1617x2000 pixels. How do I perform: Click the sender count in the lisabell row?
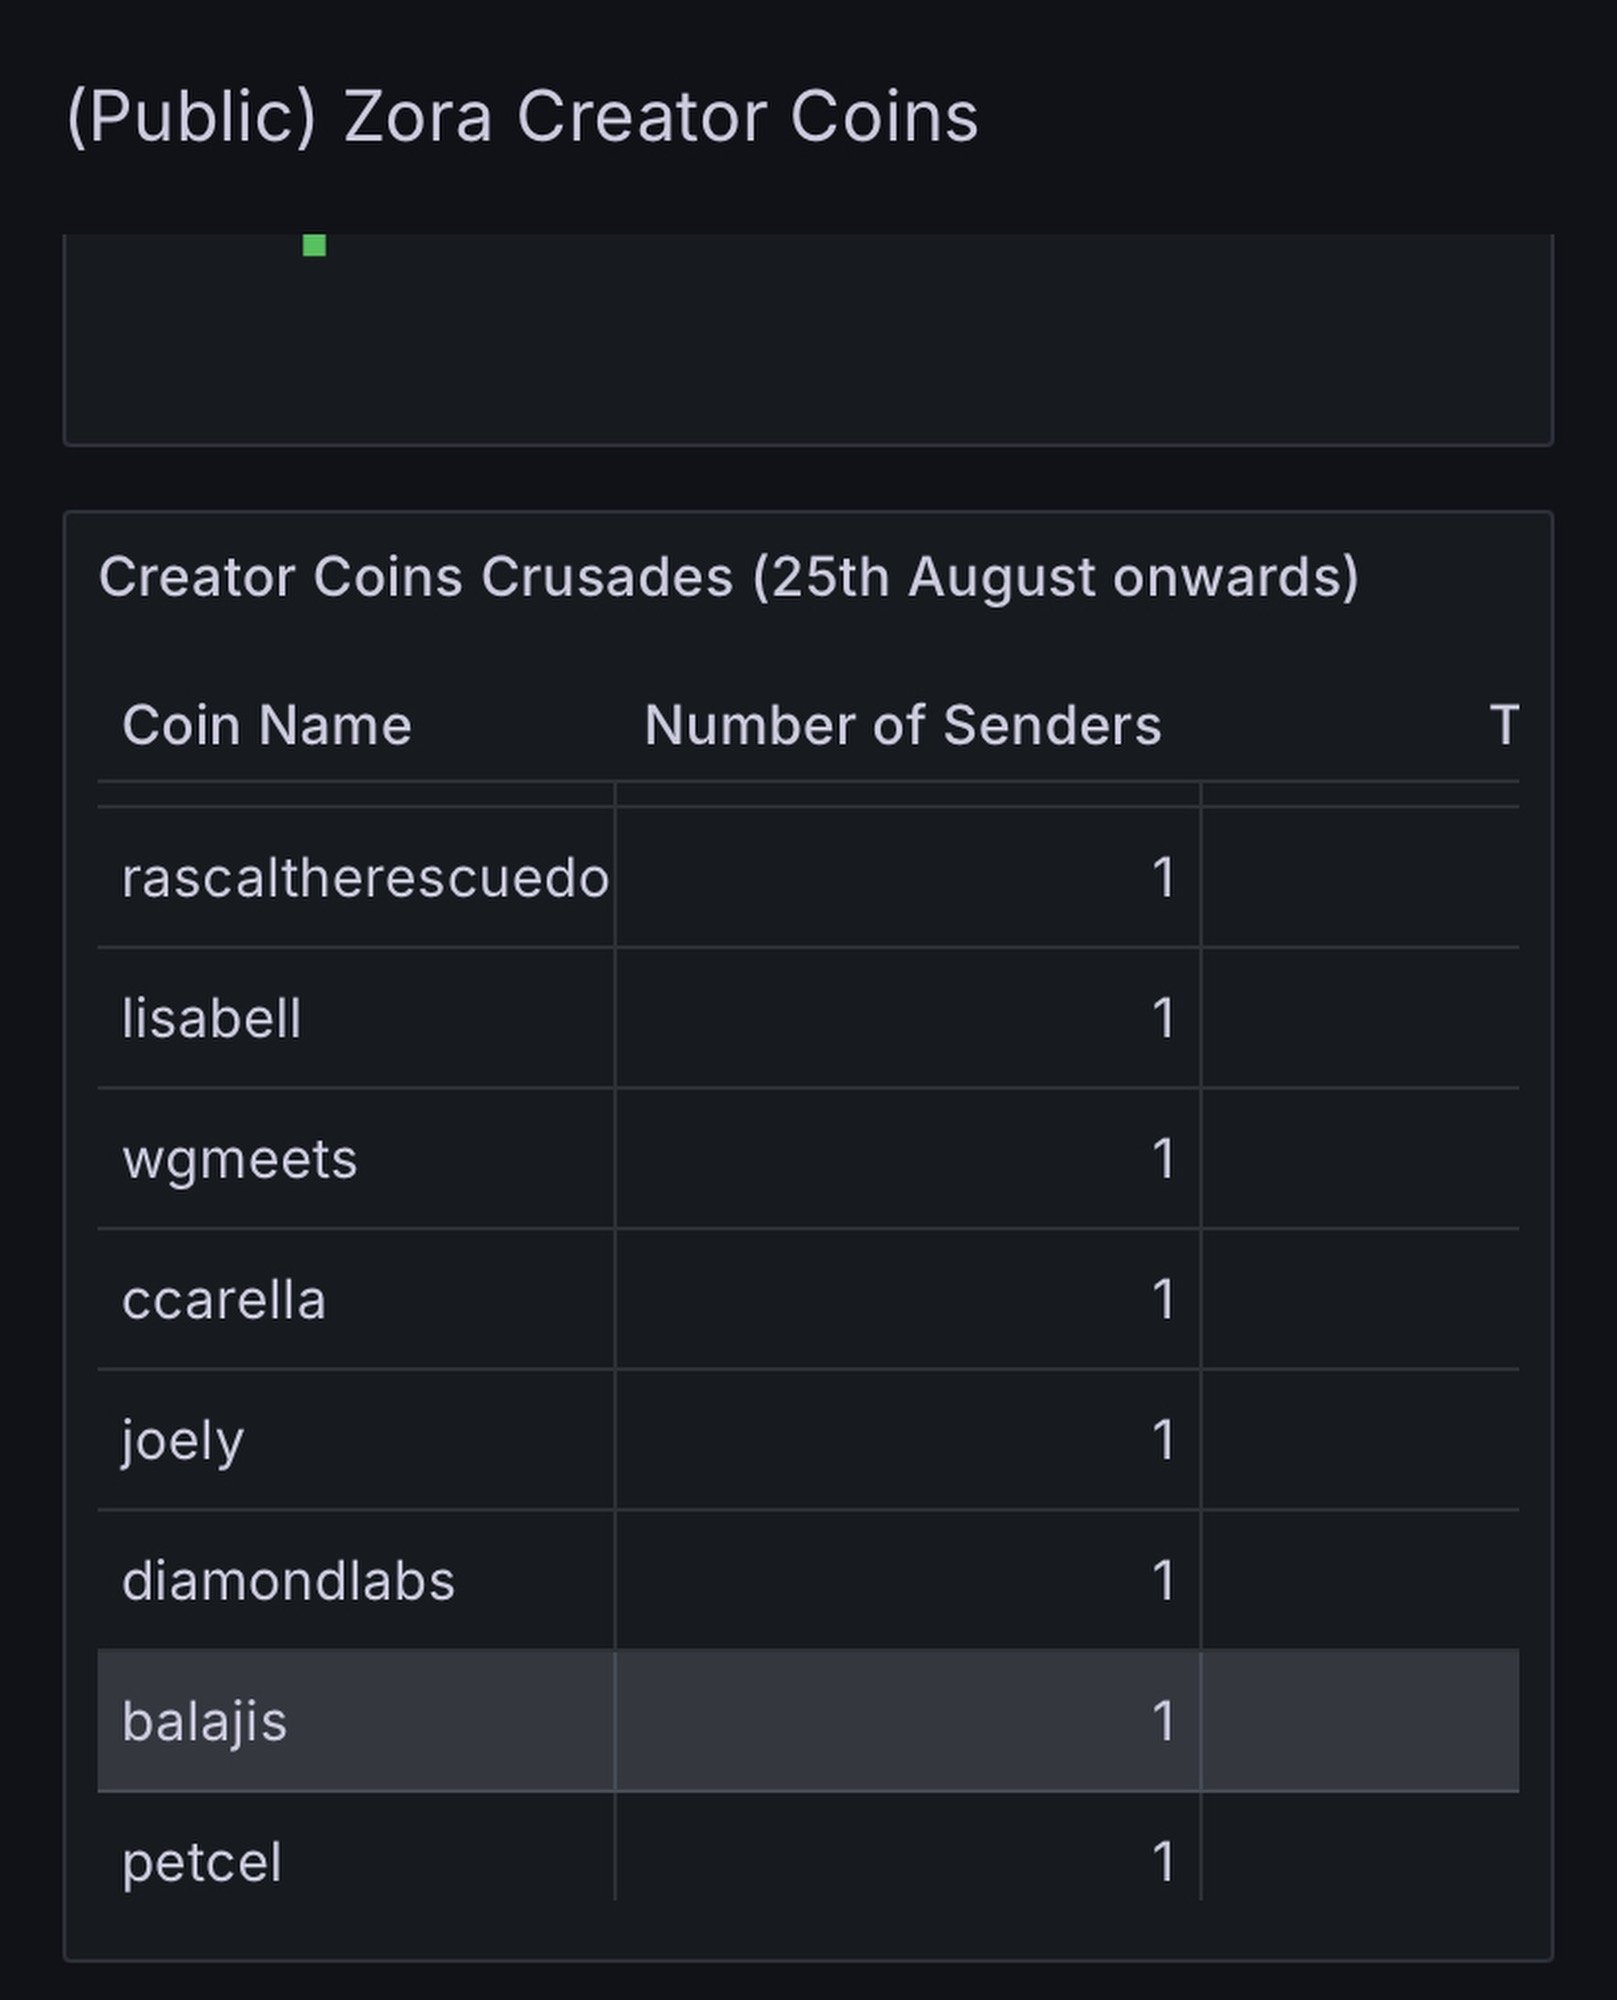[1162, 1019]
